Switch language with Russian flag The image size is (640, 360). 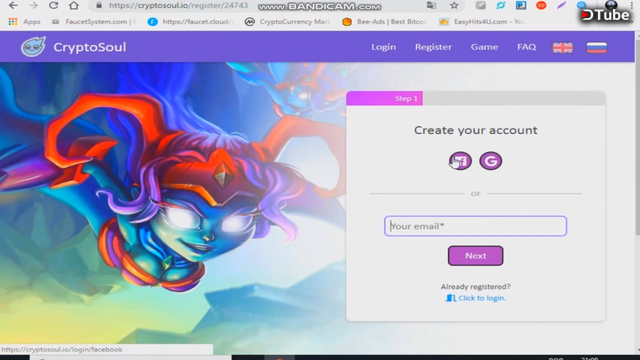click(x=596, y=47)
